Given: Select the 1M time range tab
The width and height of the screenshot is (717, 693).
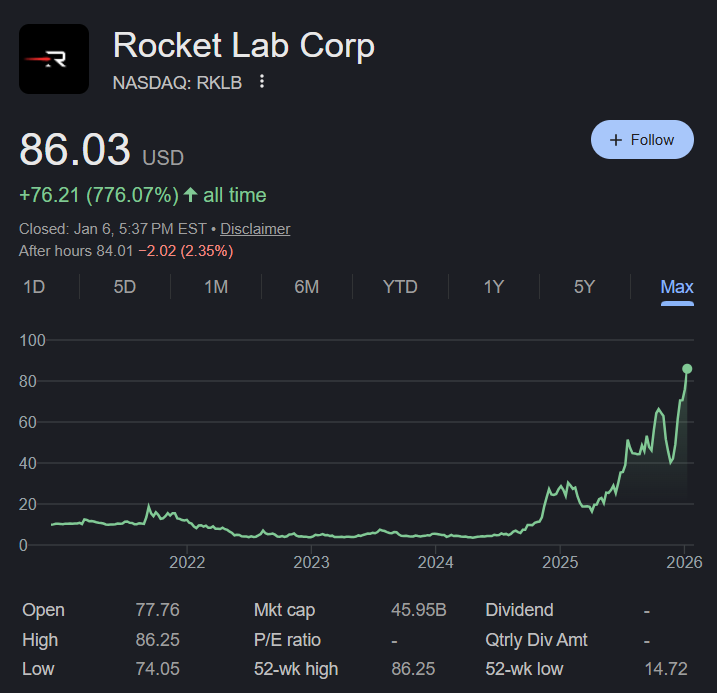Looking at the screenshot, I should tap(216, 287).
